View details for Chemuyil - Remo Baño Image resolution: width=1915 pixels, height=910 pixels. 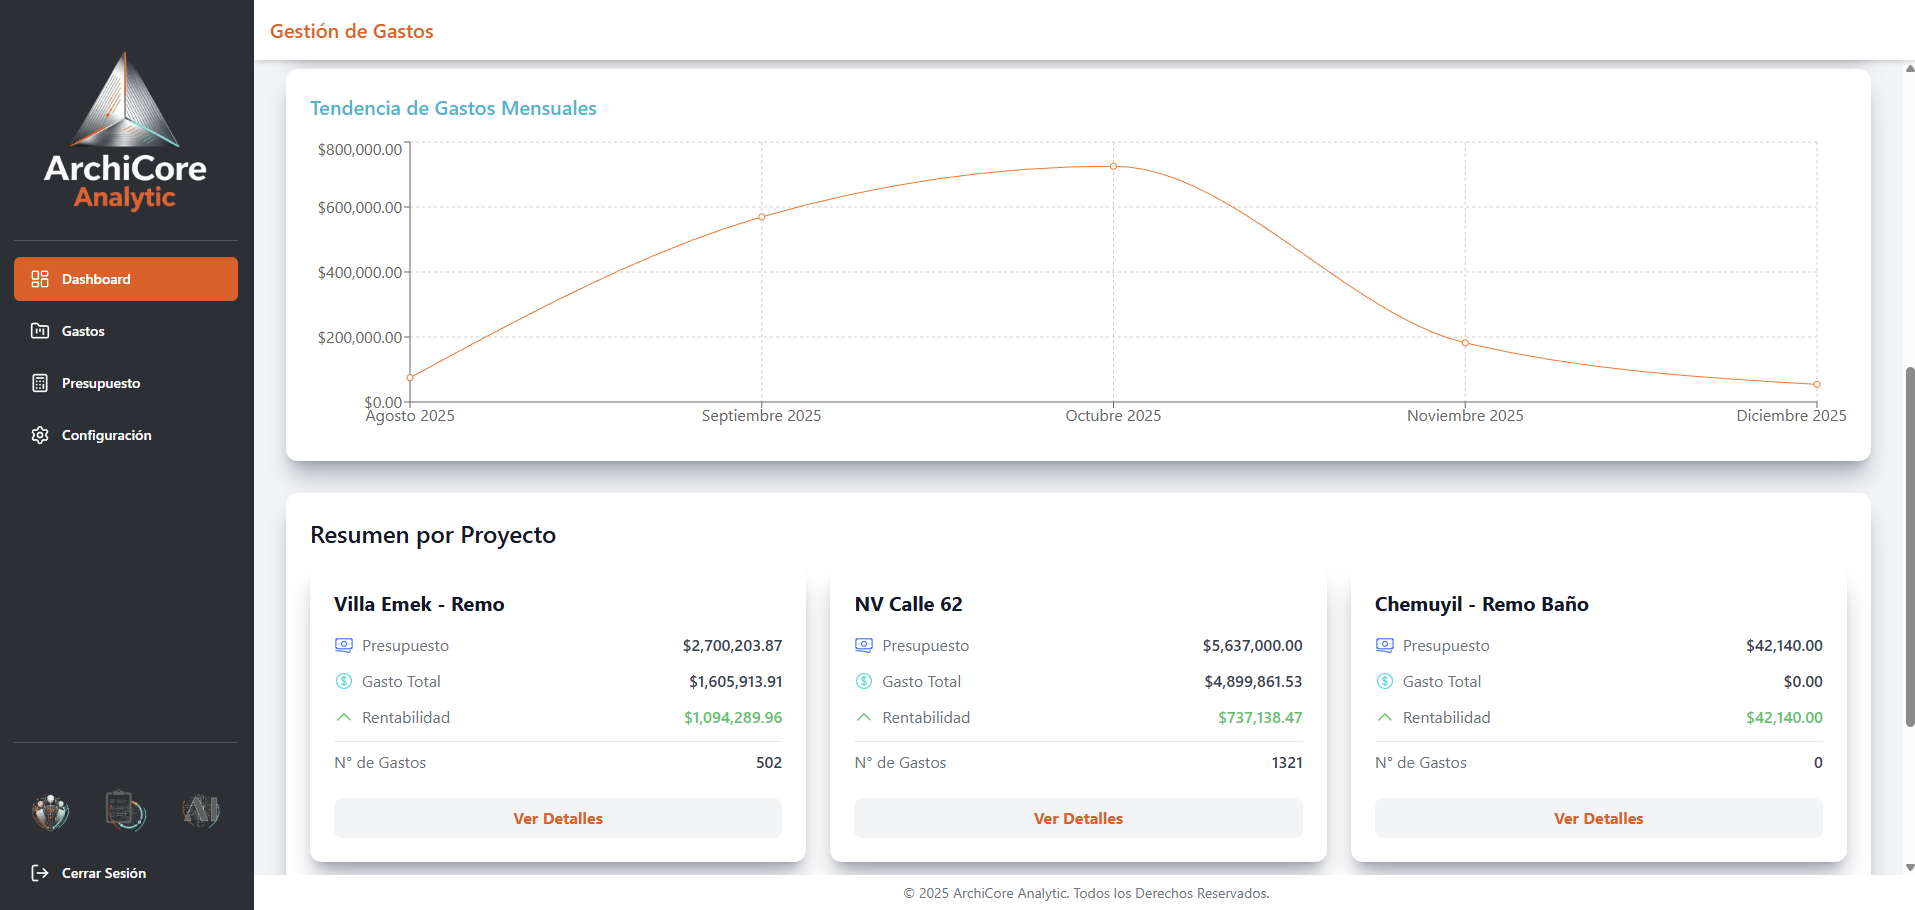point(1598,818)
